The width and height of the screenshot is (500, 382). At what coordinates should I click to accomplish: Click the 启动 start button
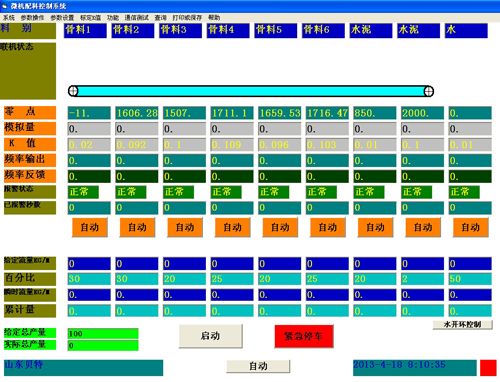click(x=211, y=336)
